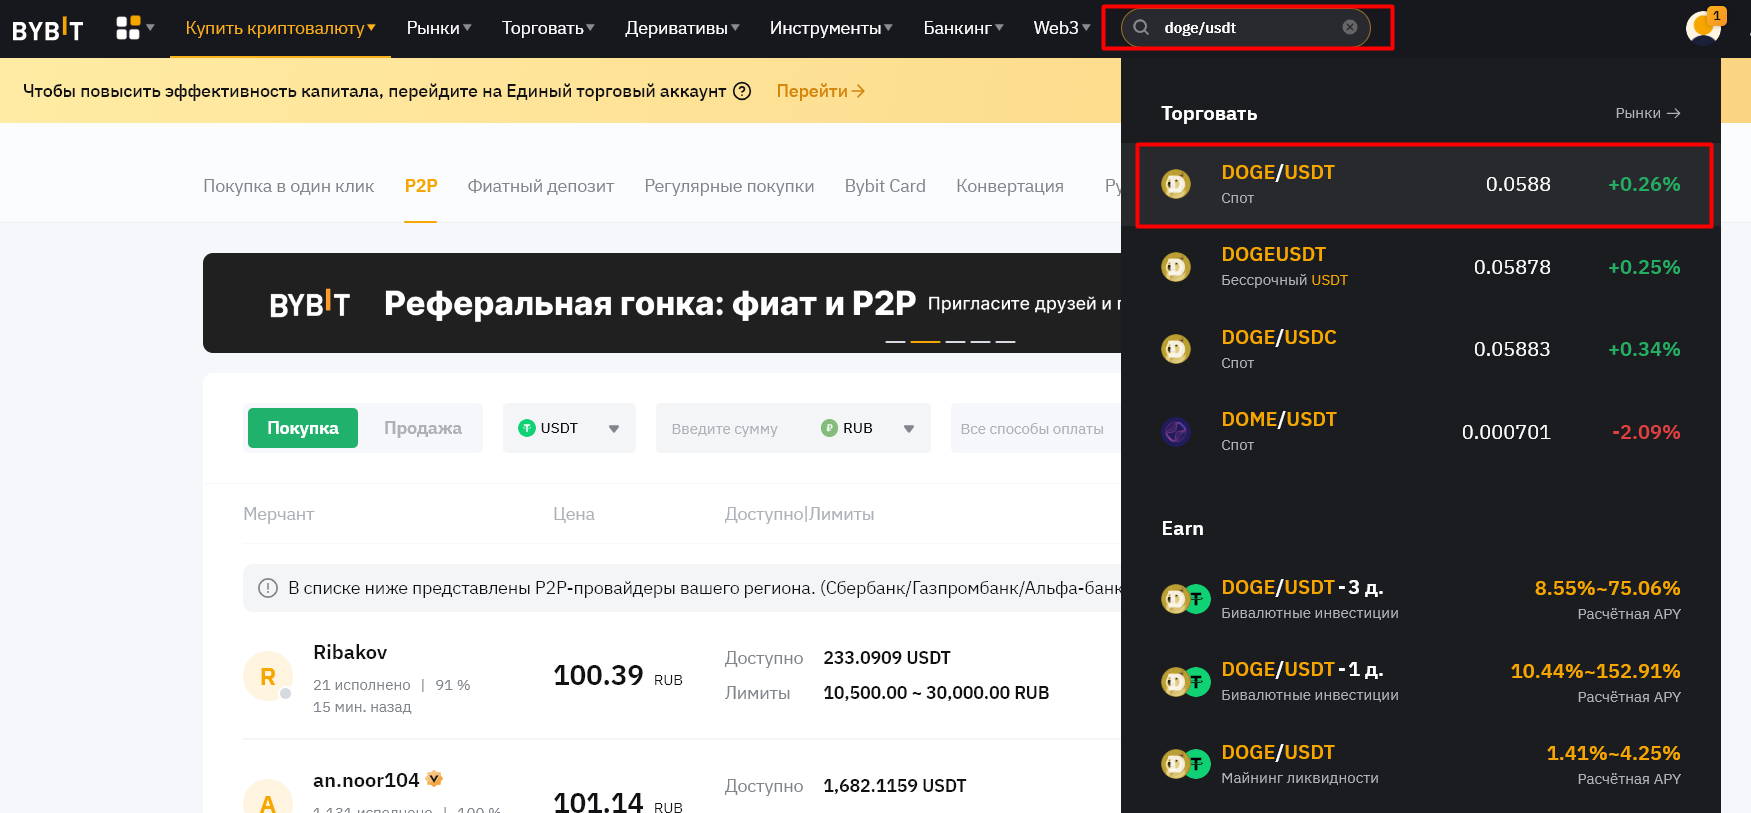This screenshot has height=813, width=1751.
Task: Open the Банкинг header menu
Action: click(x=963, y=28)
